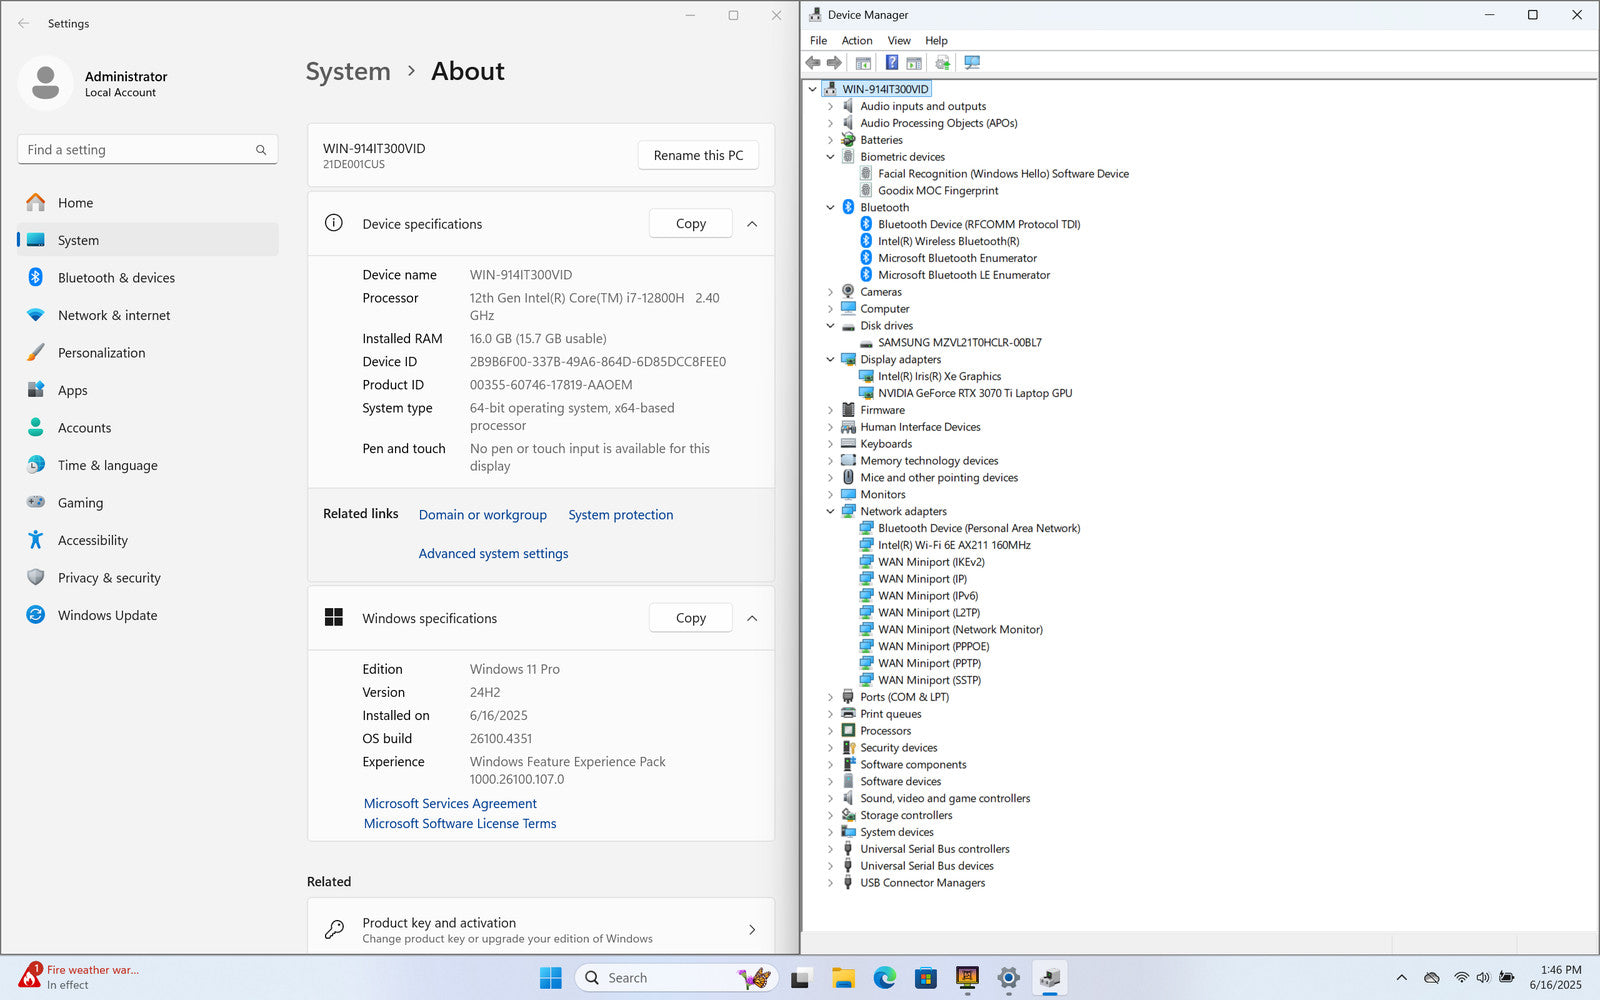This screenshot has height=1000, width=1600.
Task: Click the Find a setting search box
Action: pos(140,150)
